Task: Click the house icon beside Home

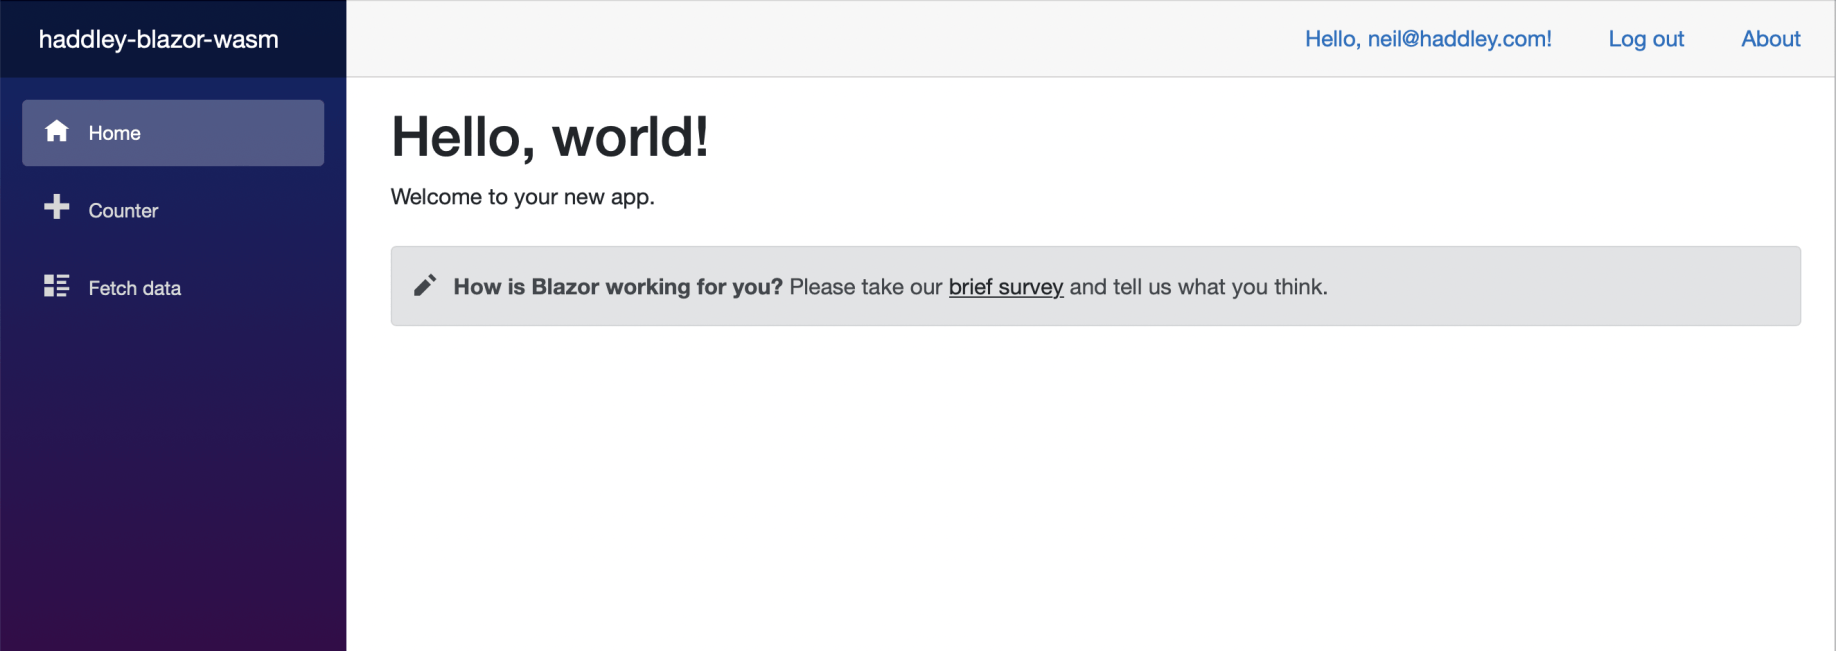Action: pos(57,131)
